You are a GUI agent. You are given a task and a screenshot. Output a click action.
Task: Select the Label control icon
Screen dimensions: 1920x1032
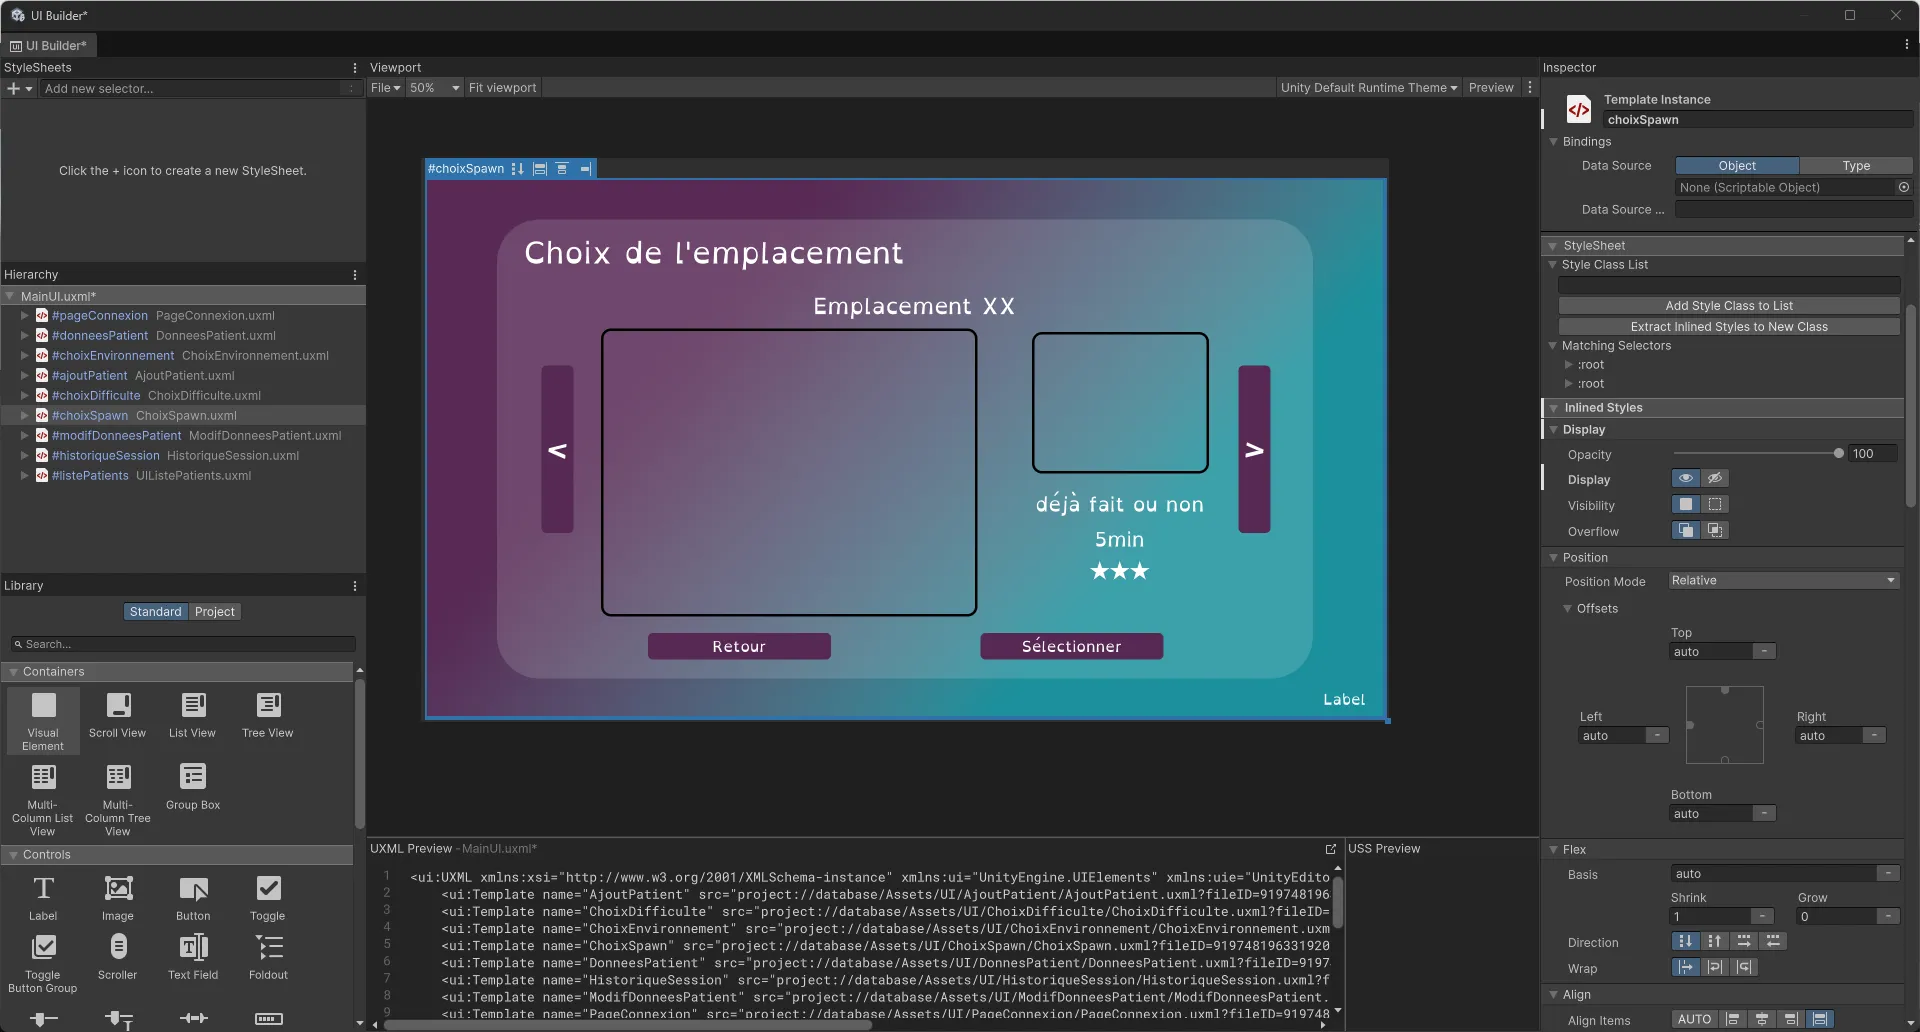click(43, 889)
